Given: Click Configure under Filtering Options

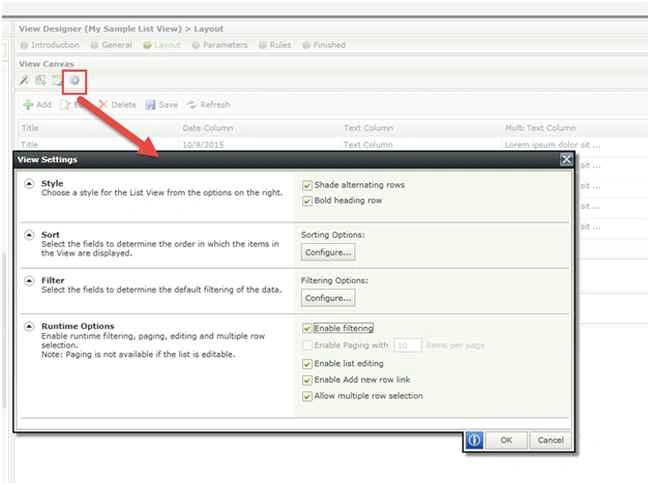Looking at the screenshot, I should click(328, 298).
